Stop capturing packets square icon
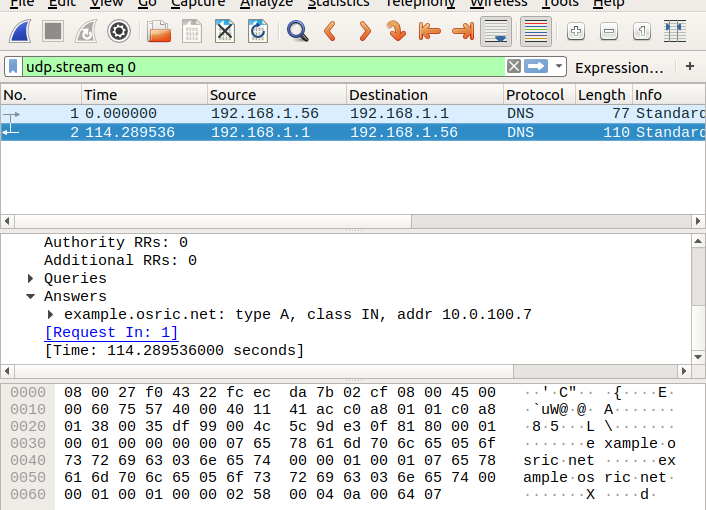The height and width of the screenshot is (510, 706). (x=53, y=32)
